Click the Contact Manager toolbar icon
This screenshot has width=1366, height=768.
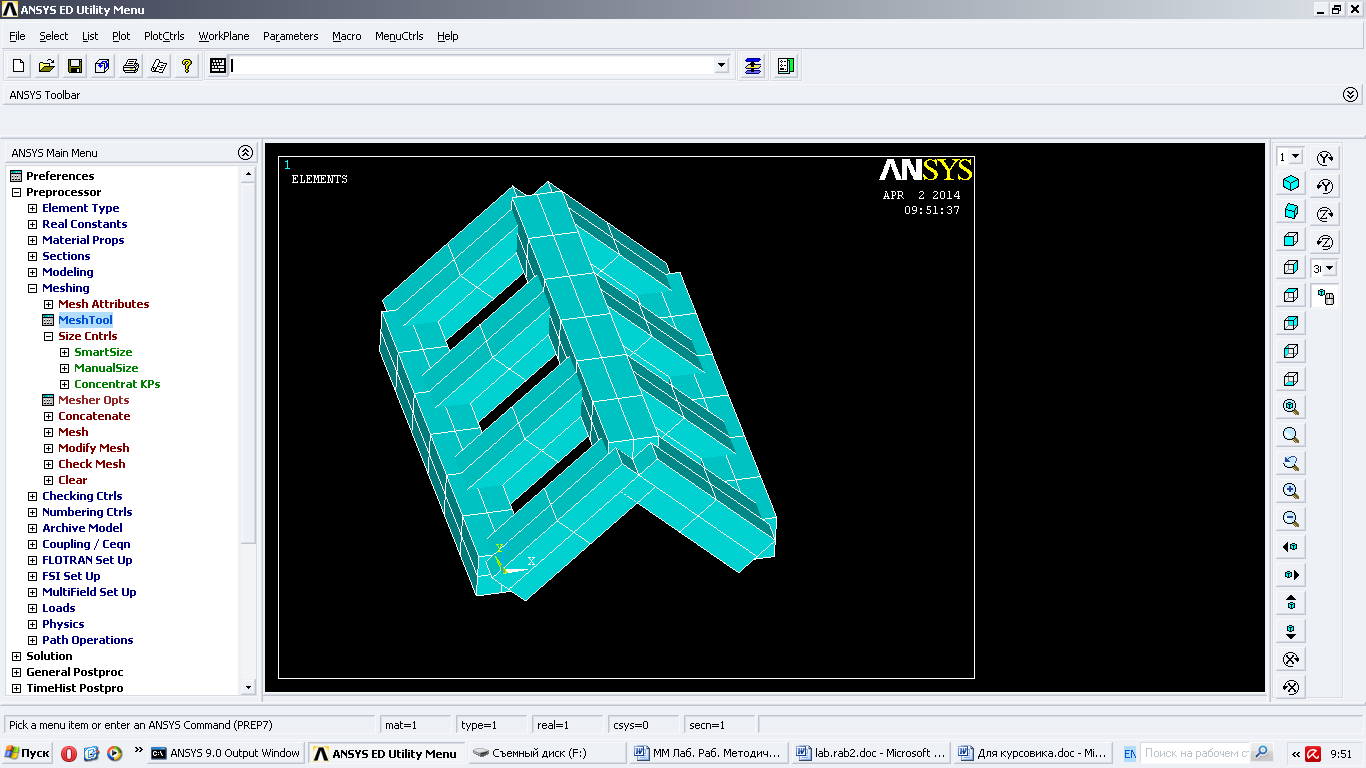point(786,66)
